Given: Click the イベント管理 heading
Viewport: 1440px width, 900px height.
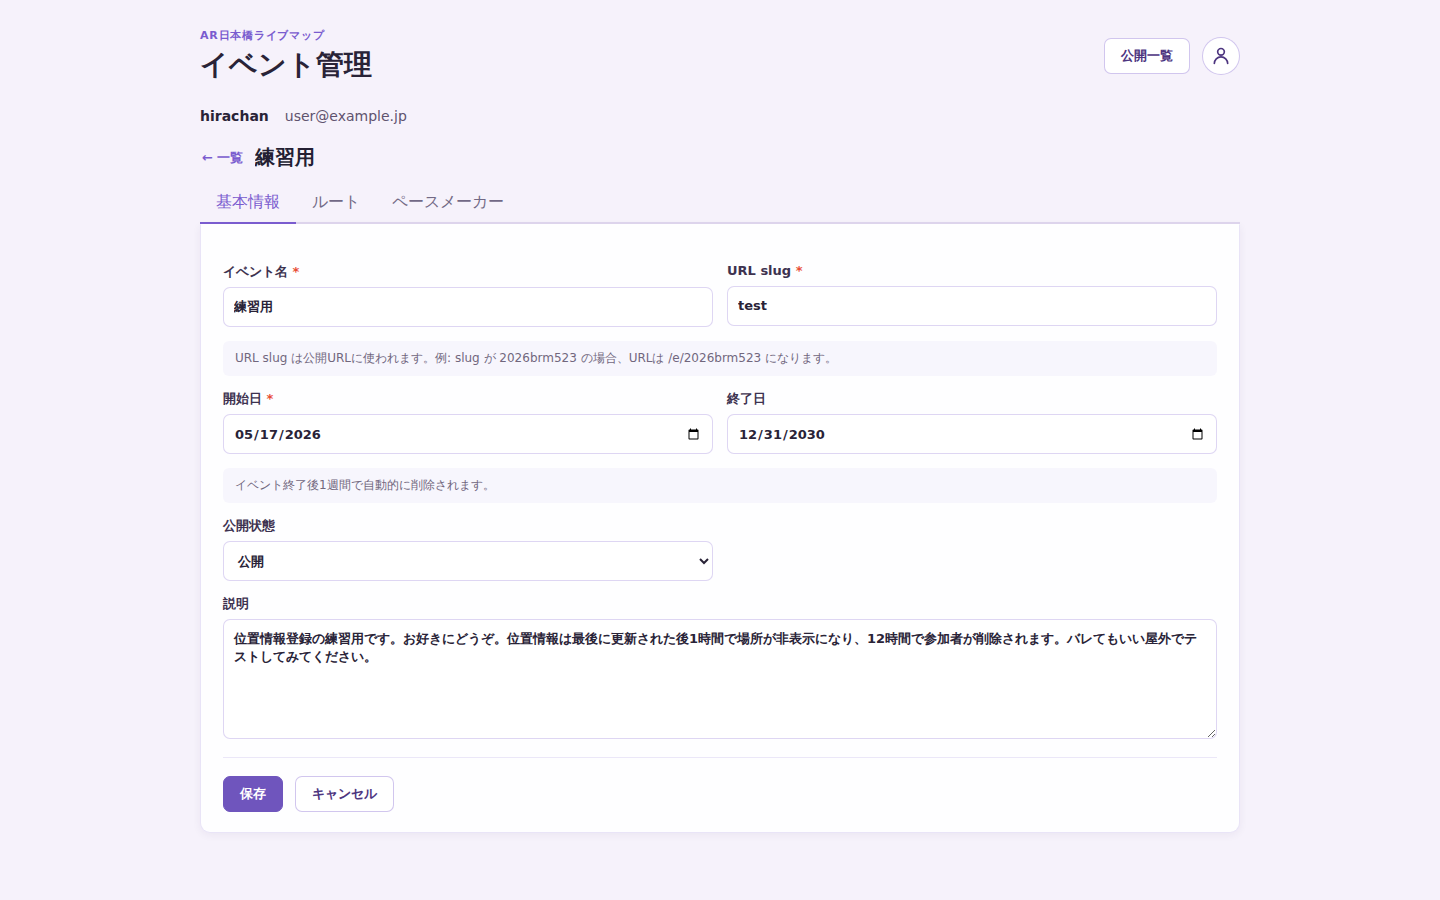Looking at the screenshot, I should pos(286,65).
